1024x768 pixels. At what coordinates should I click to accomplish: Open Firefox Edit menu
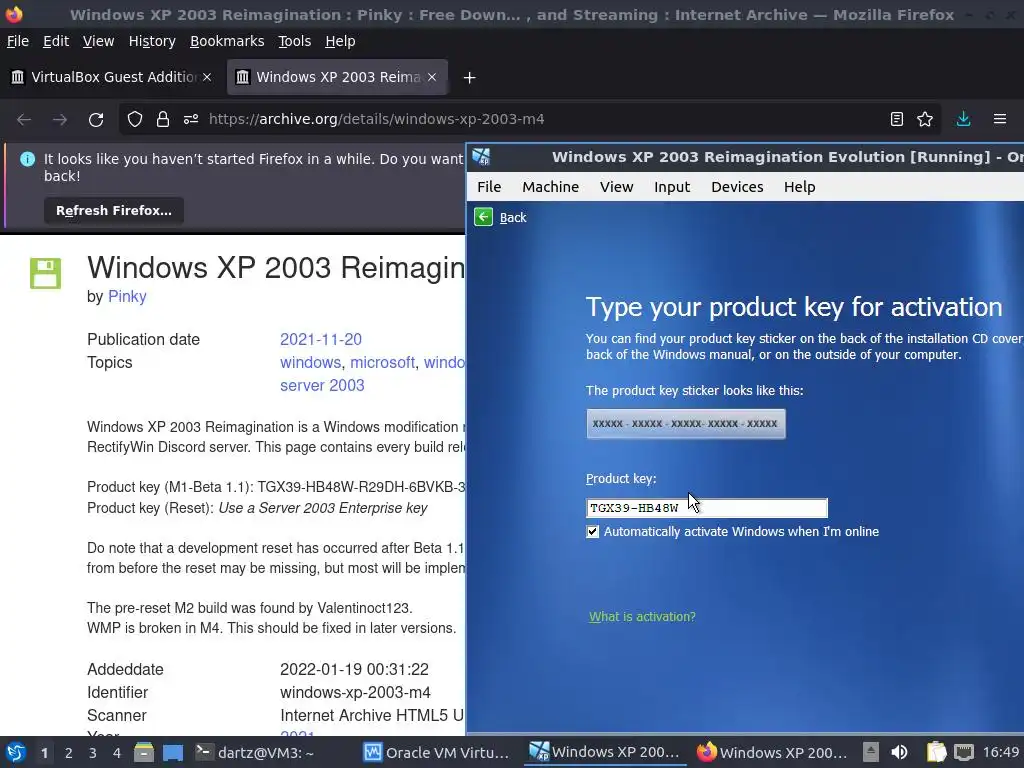click(56, 41)
